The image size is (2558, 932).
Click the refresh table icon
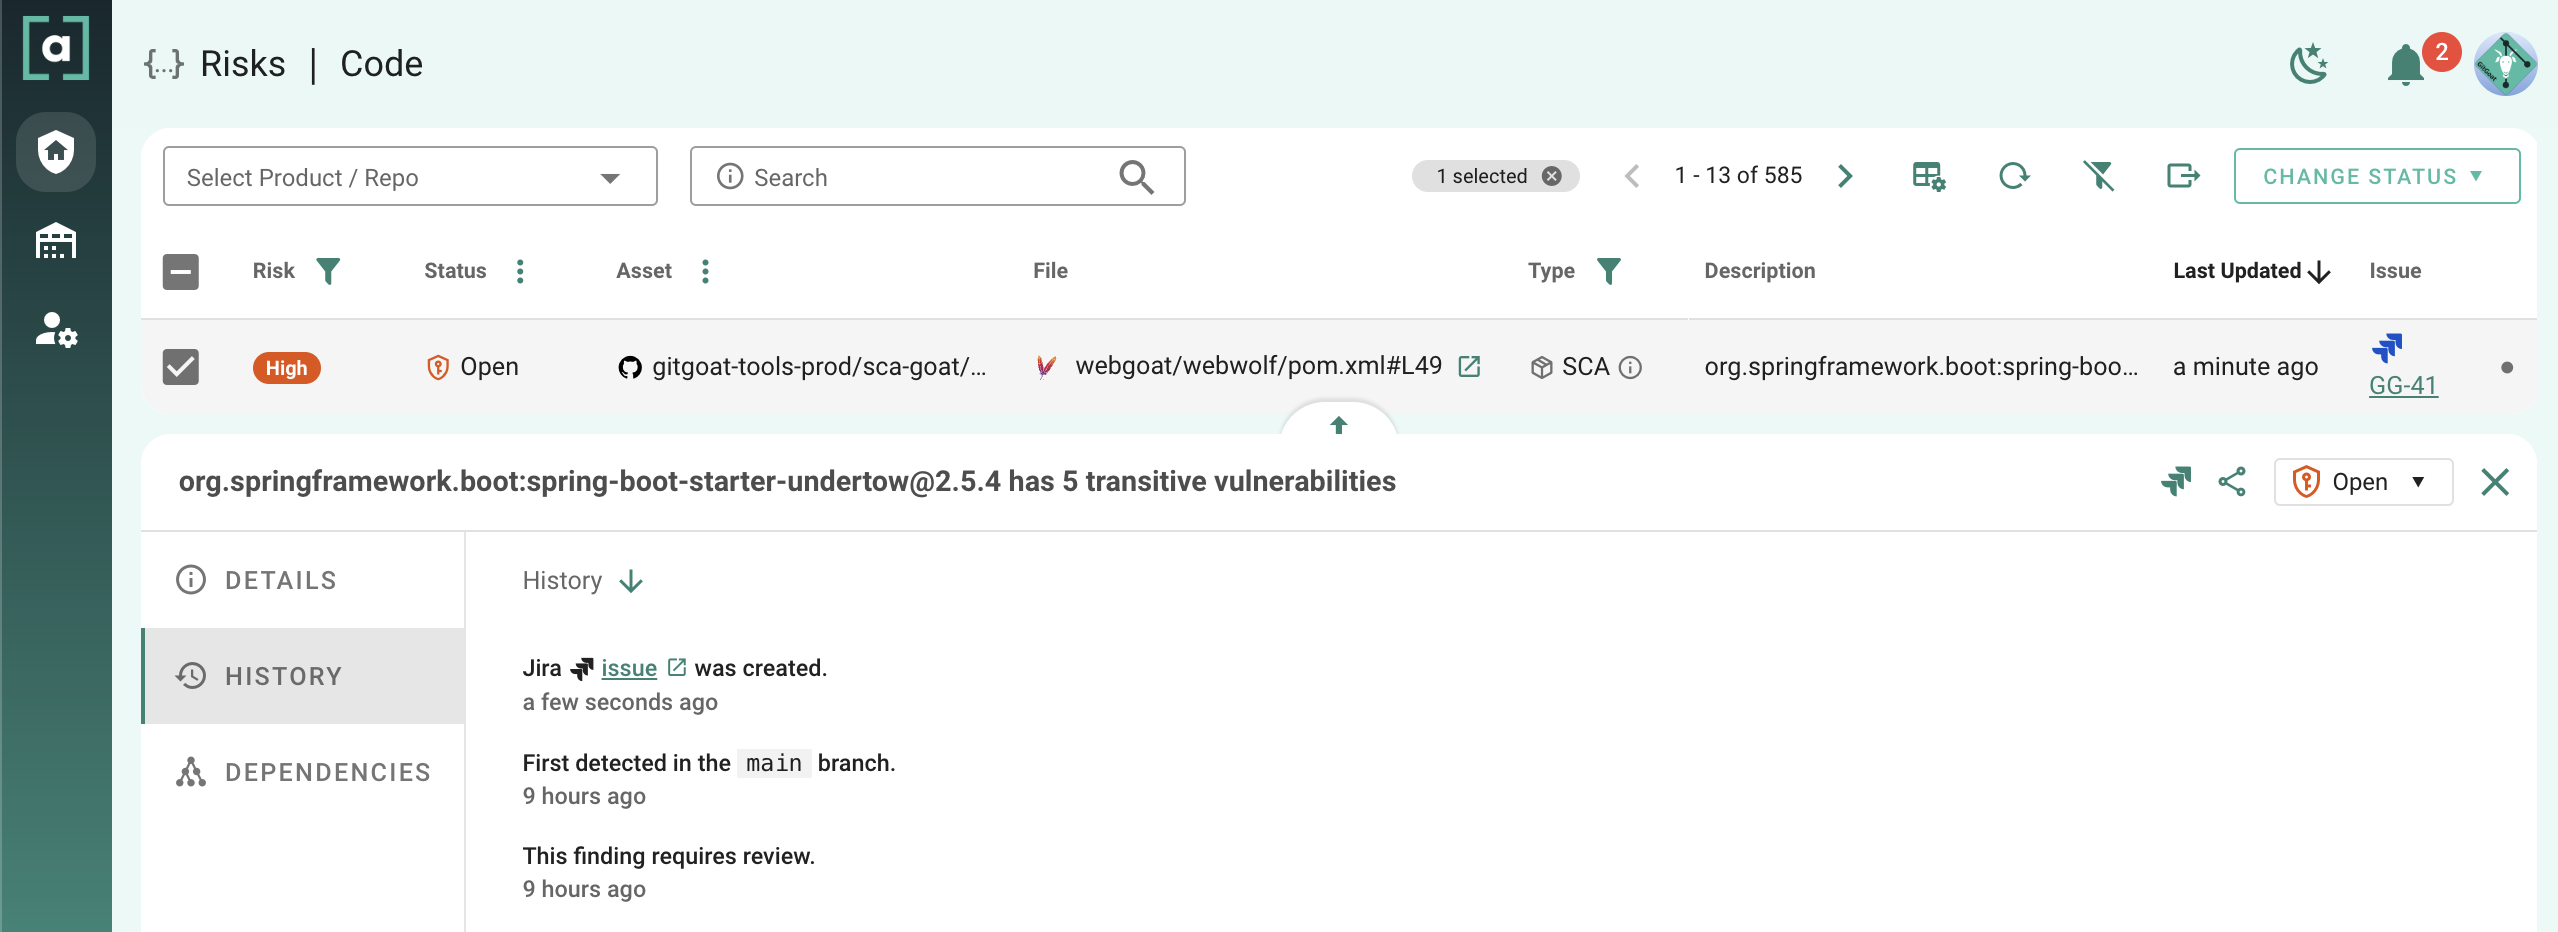click(2013, 176)
